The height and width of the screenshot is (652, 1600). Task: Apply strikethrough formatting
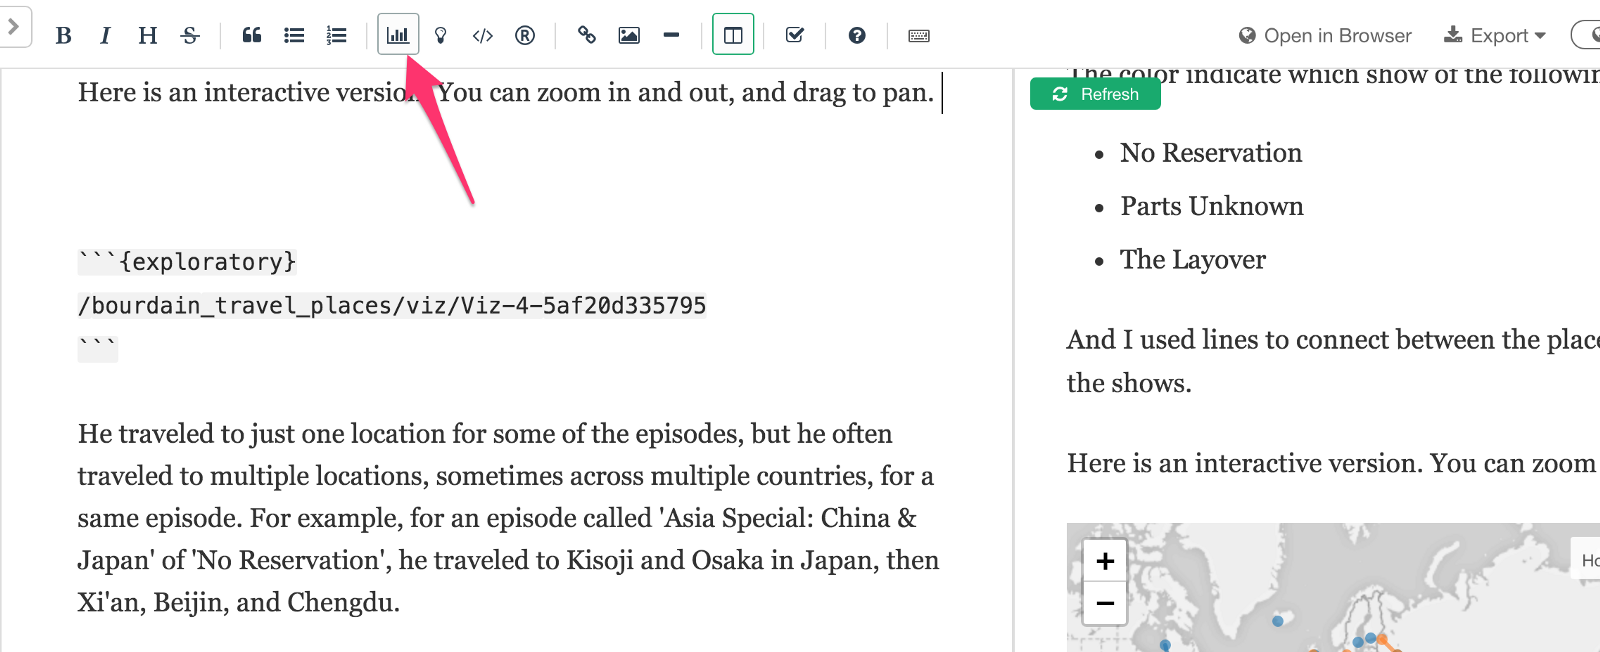190,36
